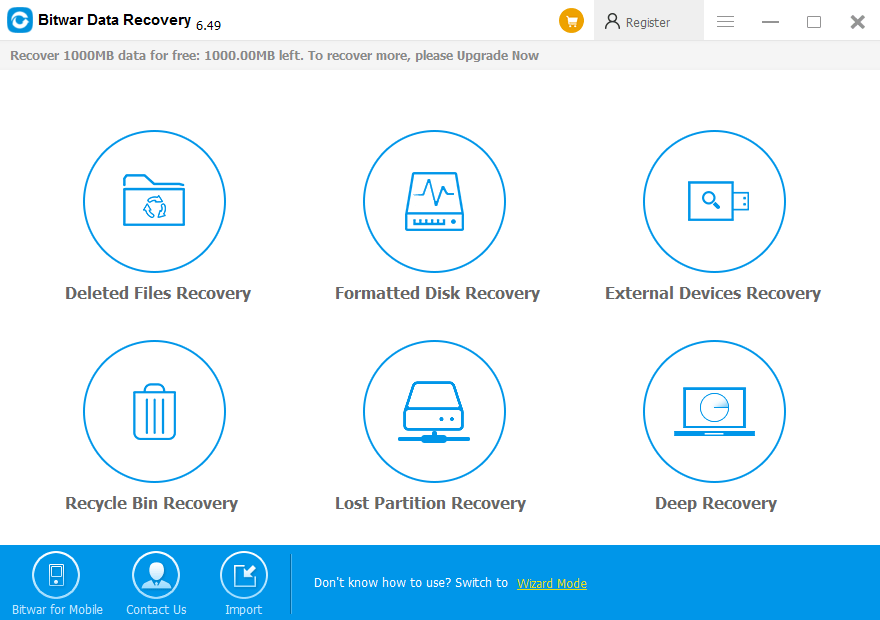Click the Lost Partition Recovery label
Image resolution: width=880 pixels, height=620 pixels.
[430, 503]
